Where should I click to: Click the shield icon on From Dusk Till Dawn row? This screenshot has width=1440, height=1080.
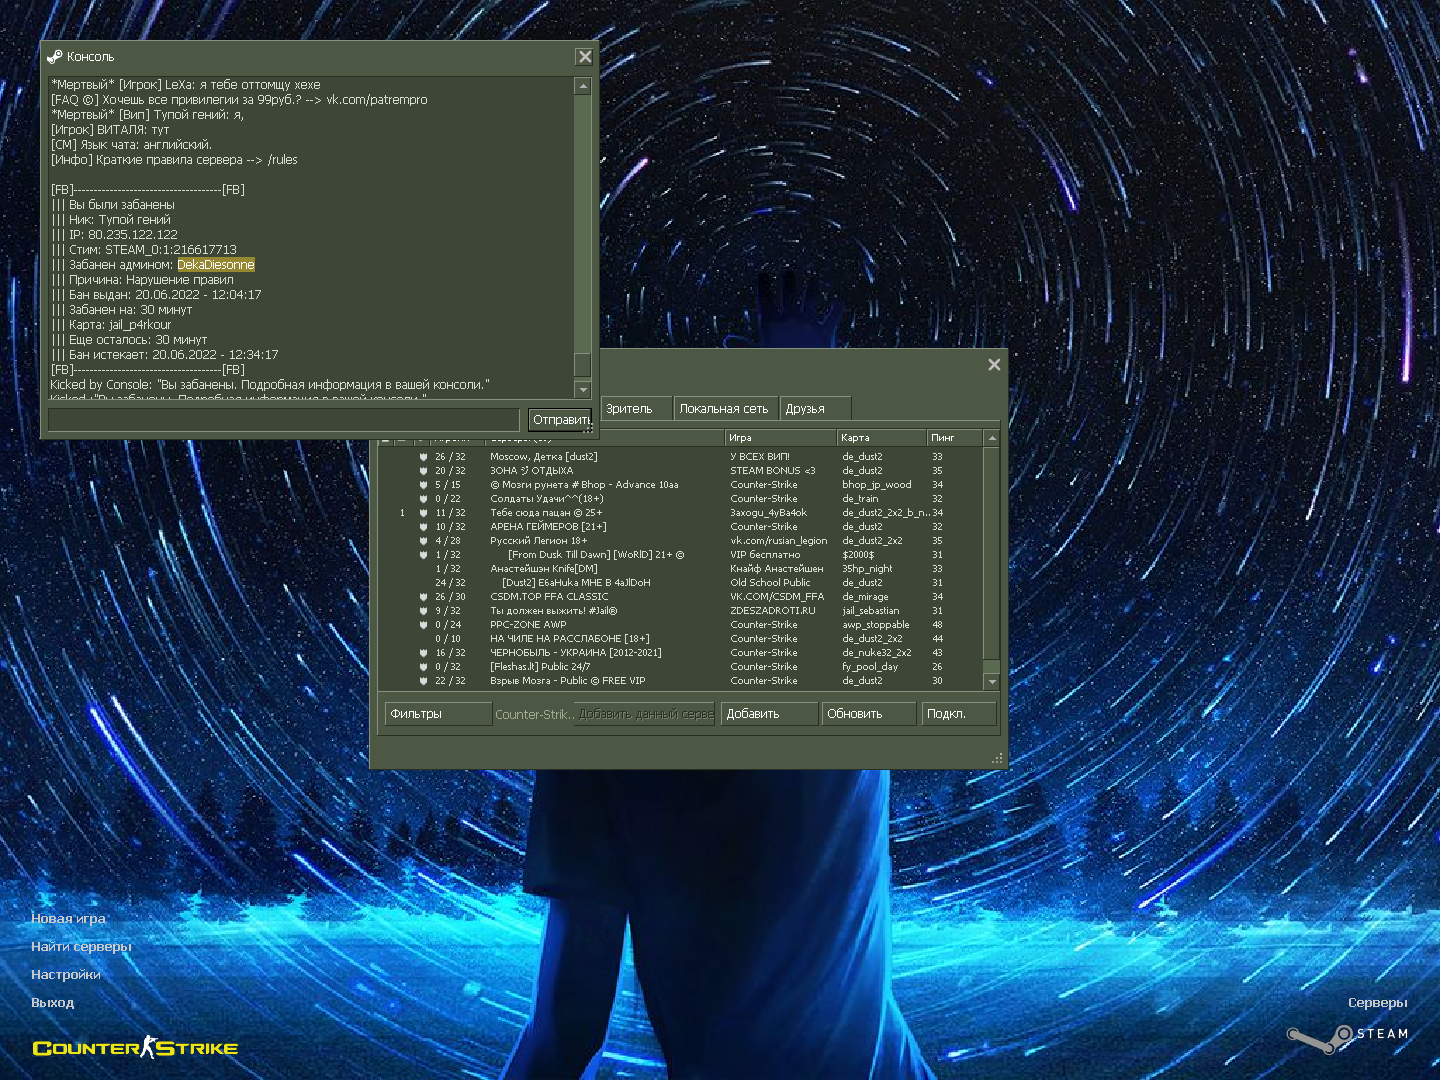pos(424,555)
